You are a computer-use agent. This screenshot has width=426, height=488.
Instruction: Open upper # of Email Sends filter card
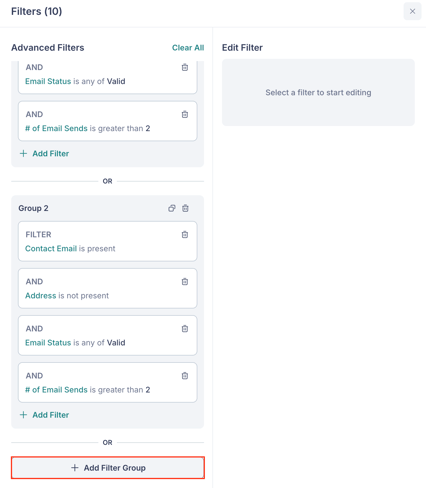(108, 121)
